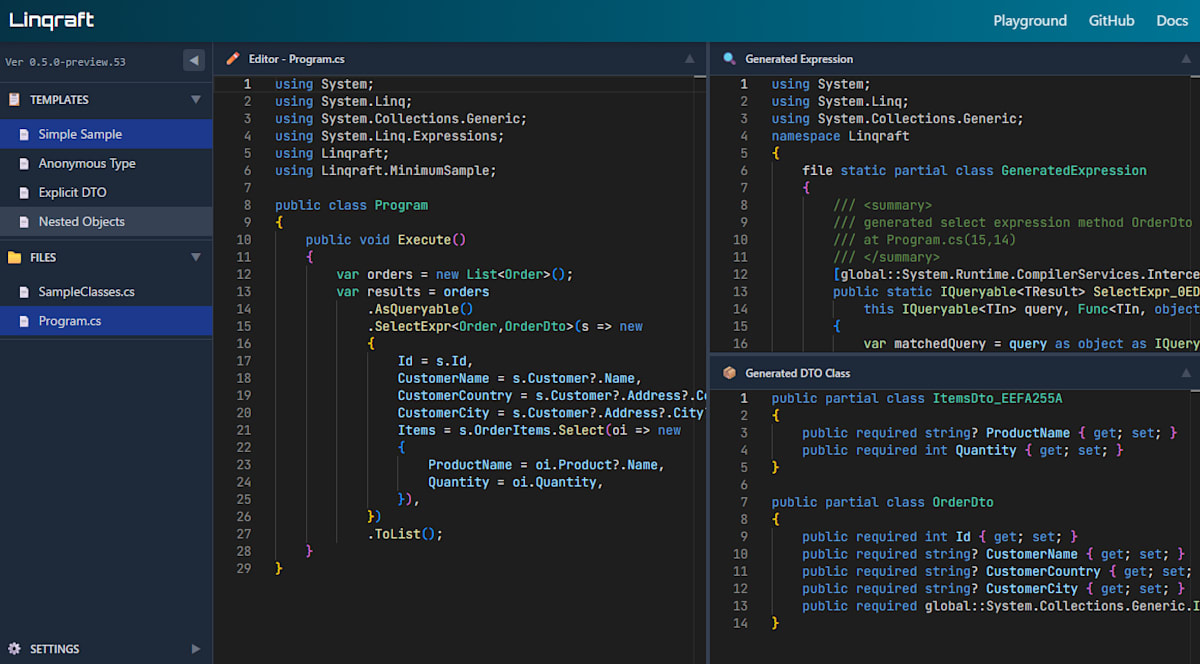Screen dimensions: 1200x664
Task: Collapse the sidebar with the arrow button
Action: [x=194, y=61]
